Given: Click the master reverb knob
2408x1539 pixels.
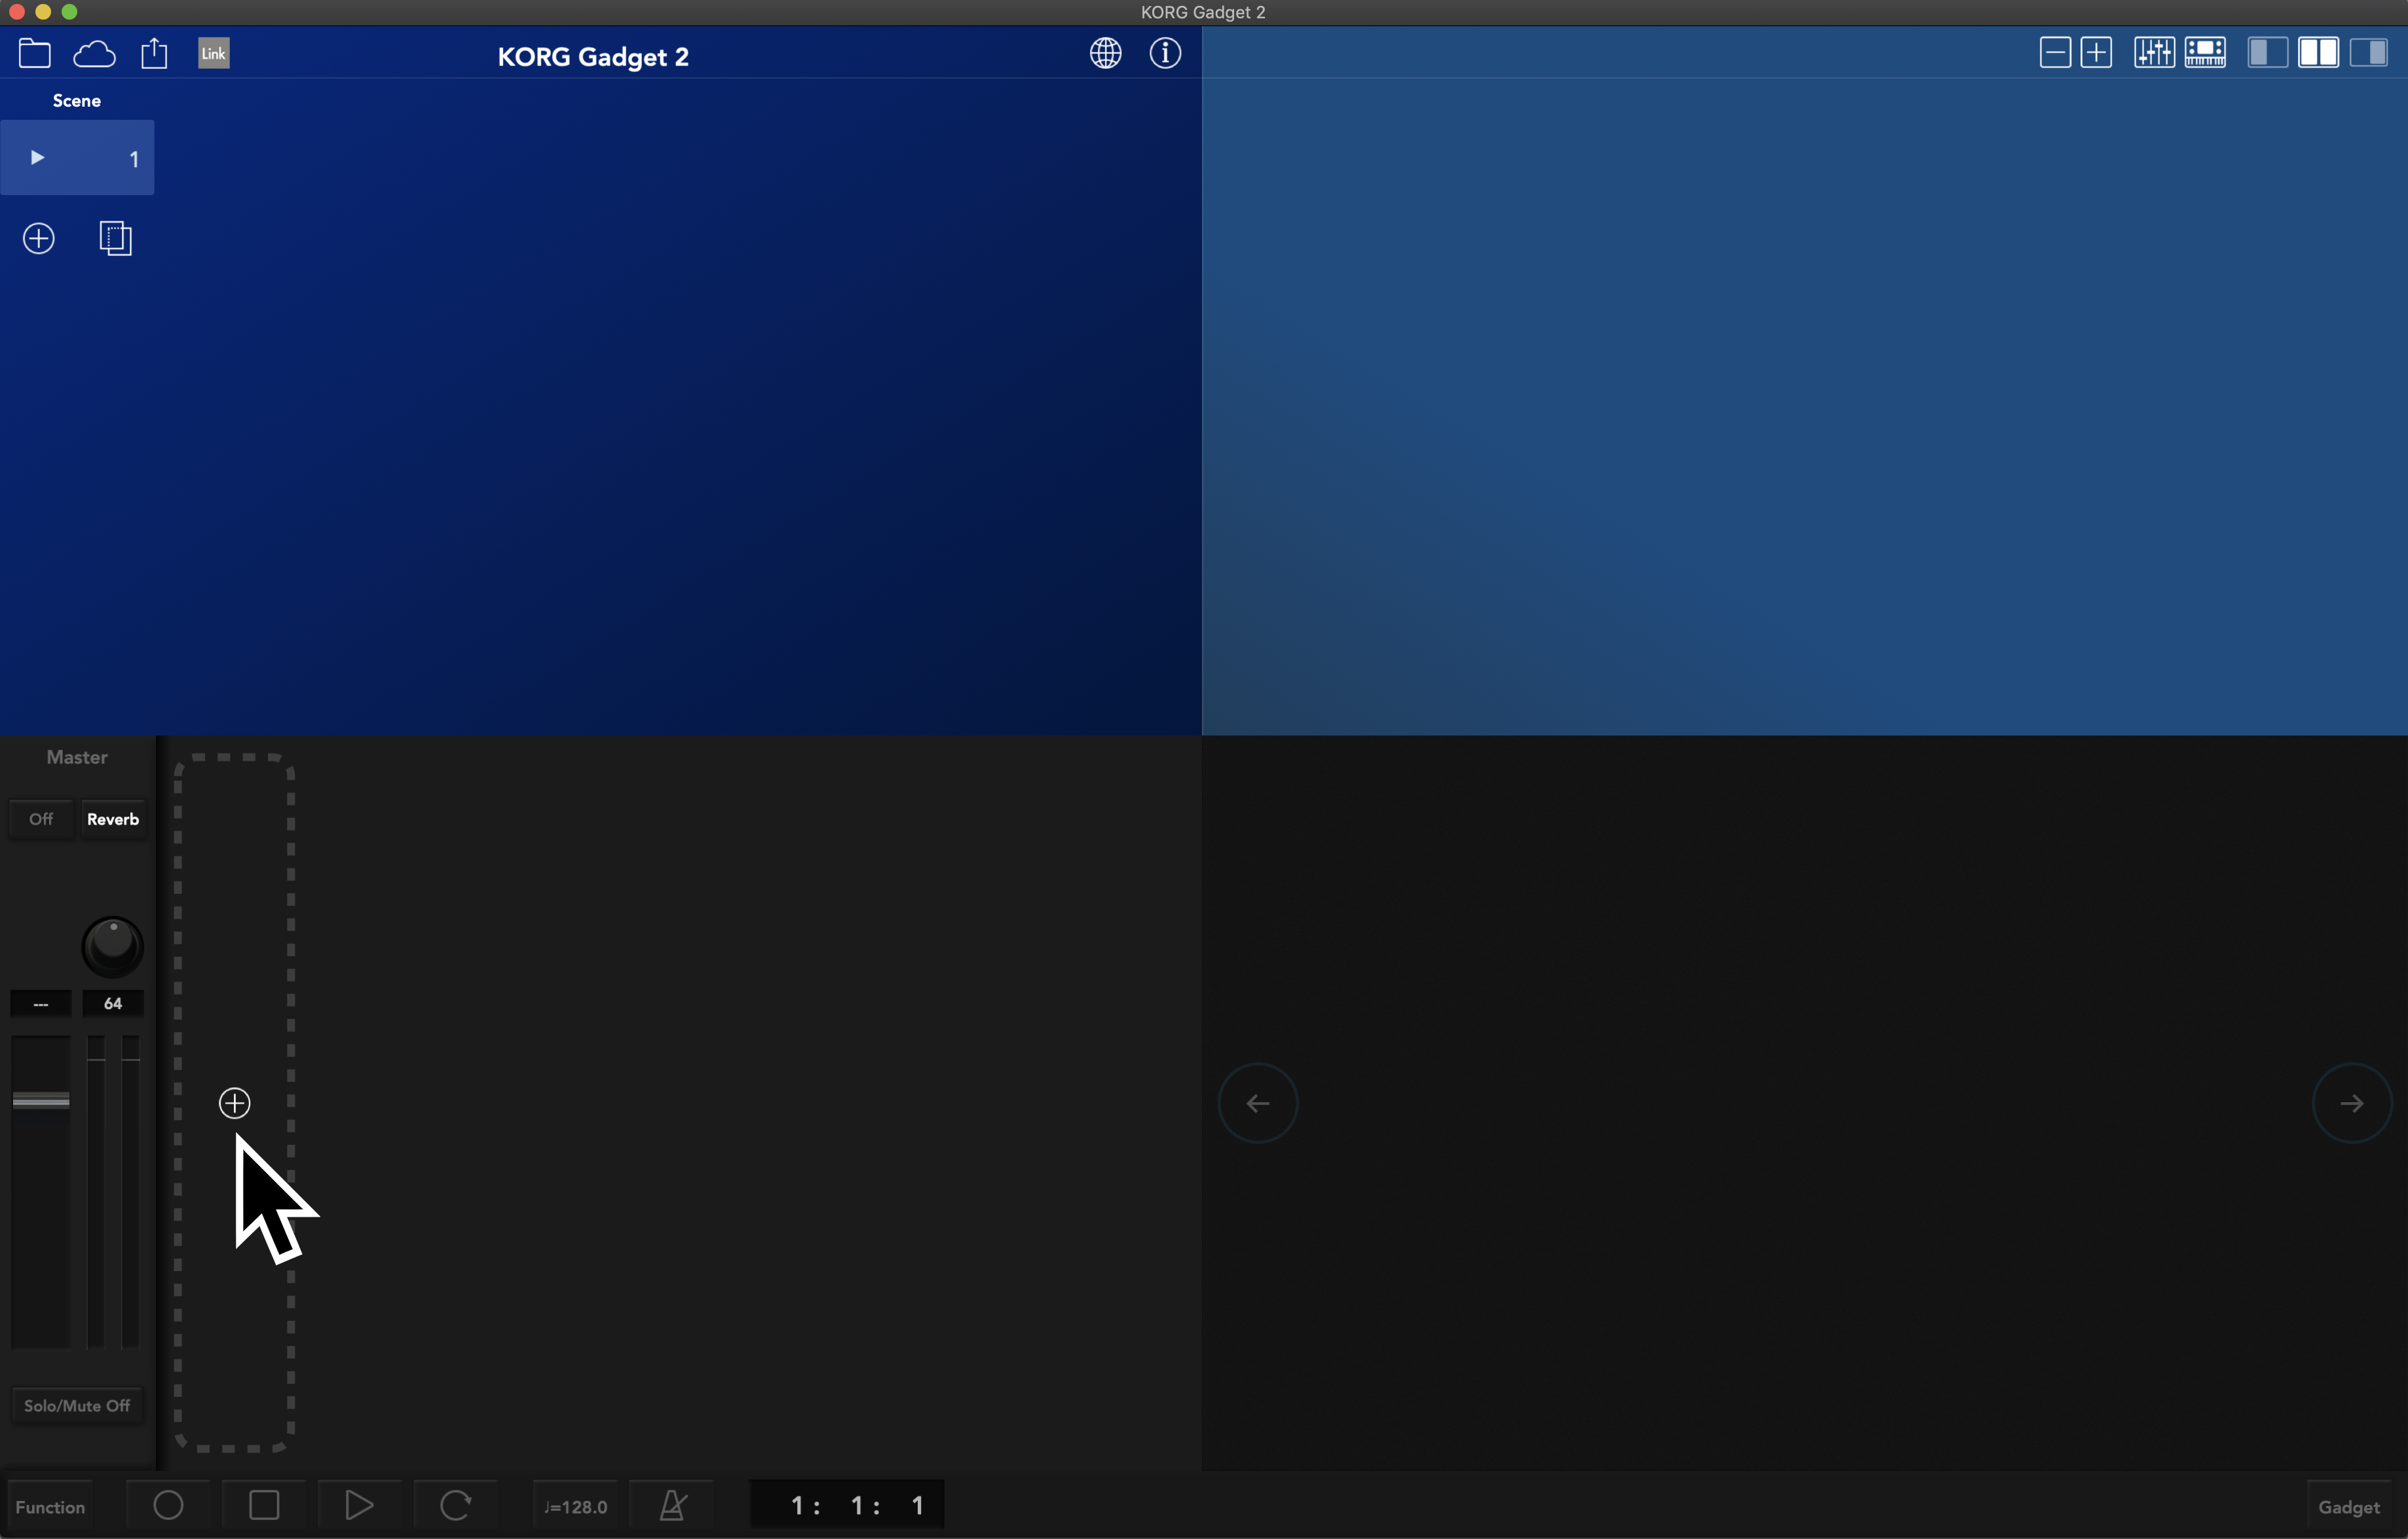Looking at the screenshot, I should 113,946.
